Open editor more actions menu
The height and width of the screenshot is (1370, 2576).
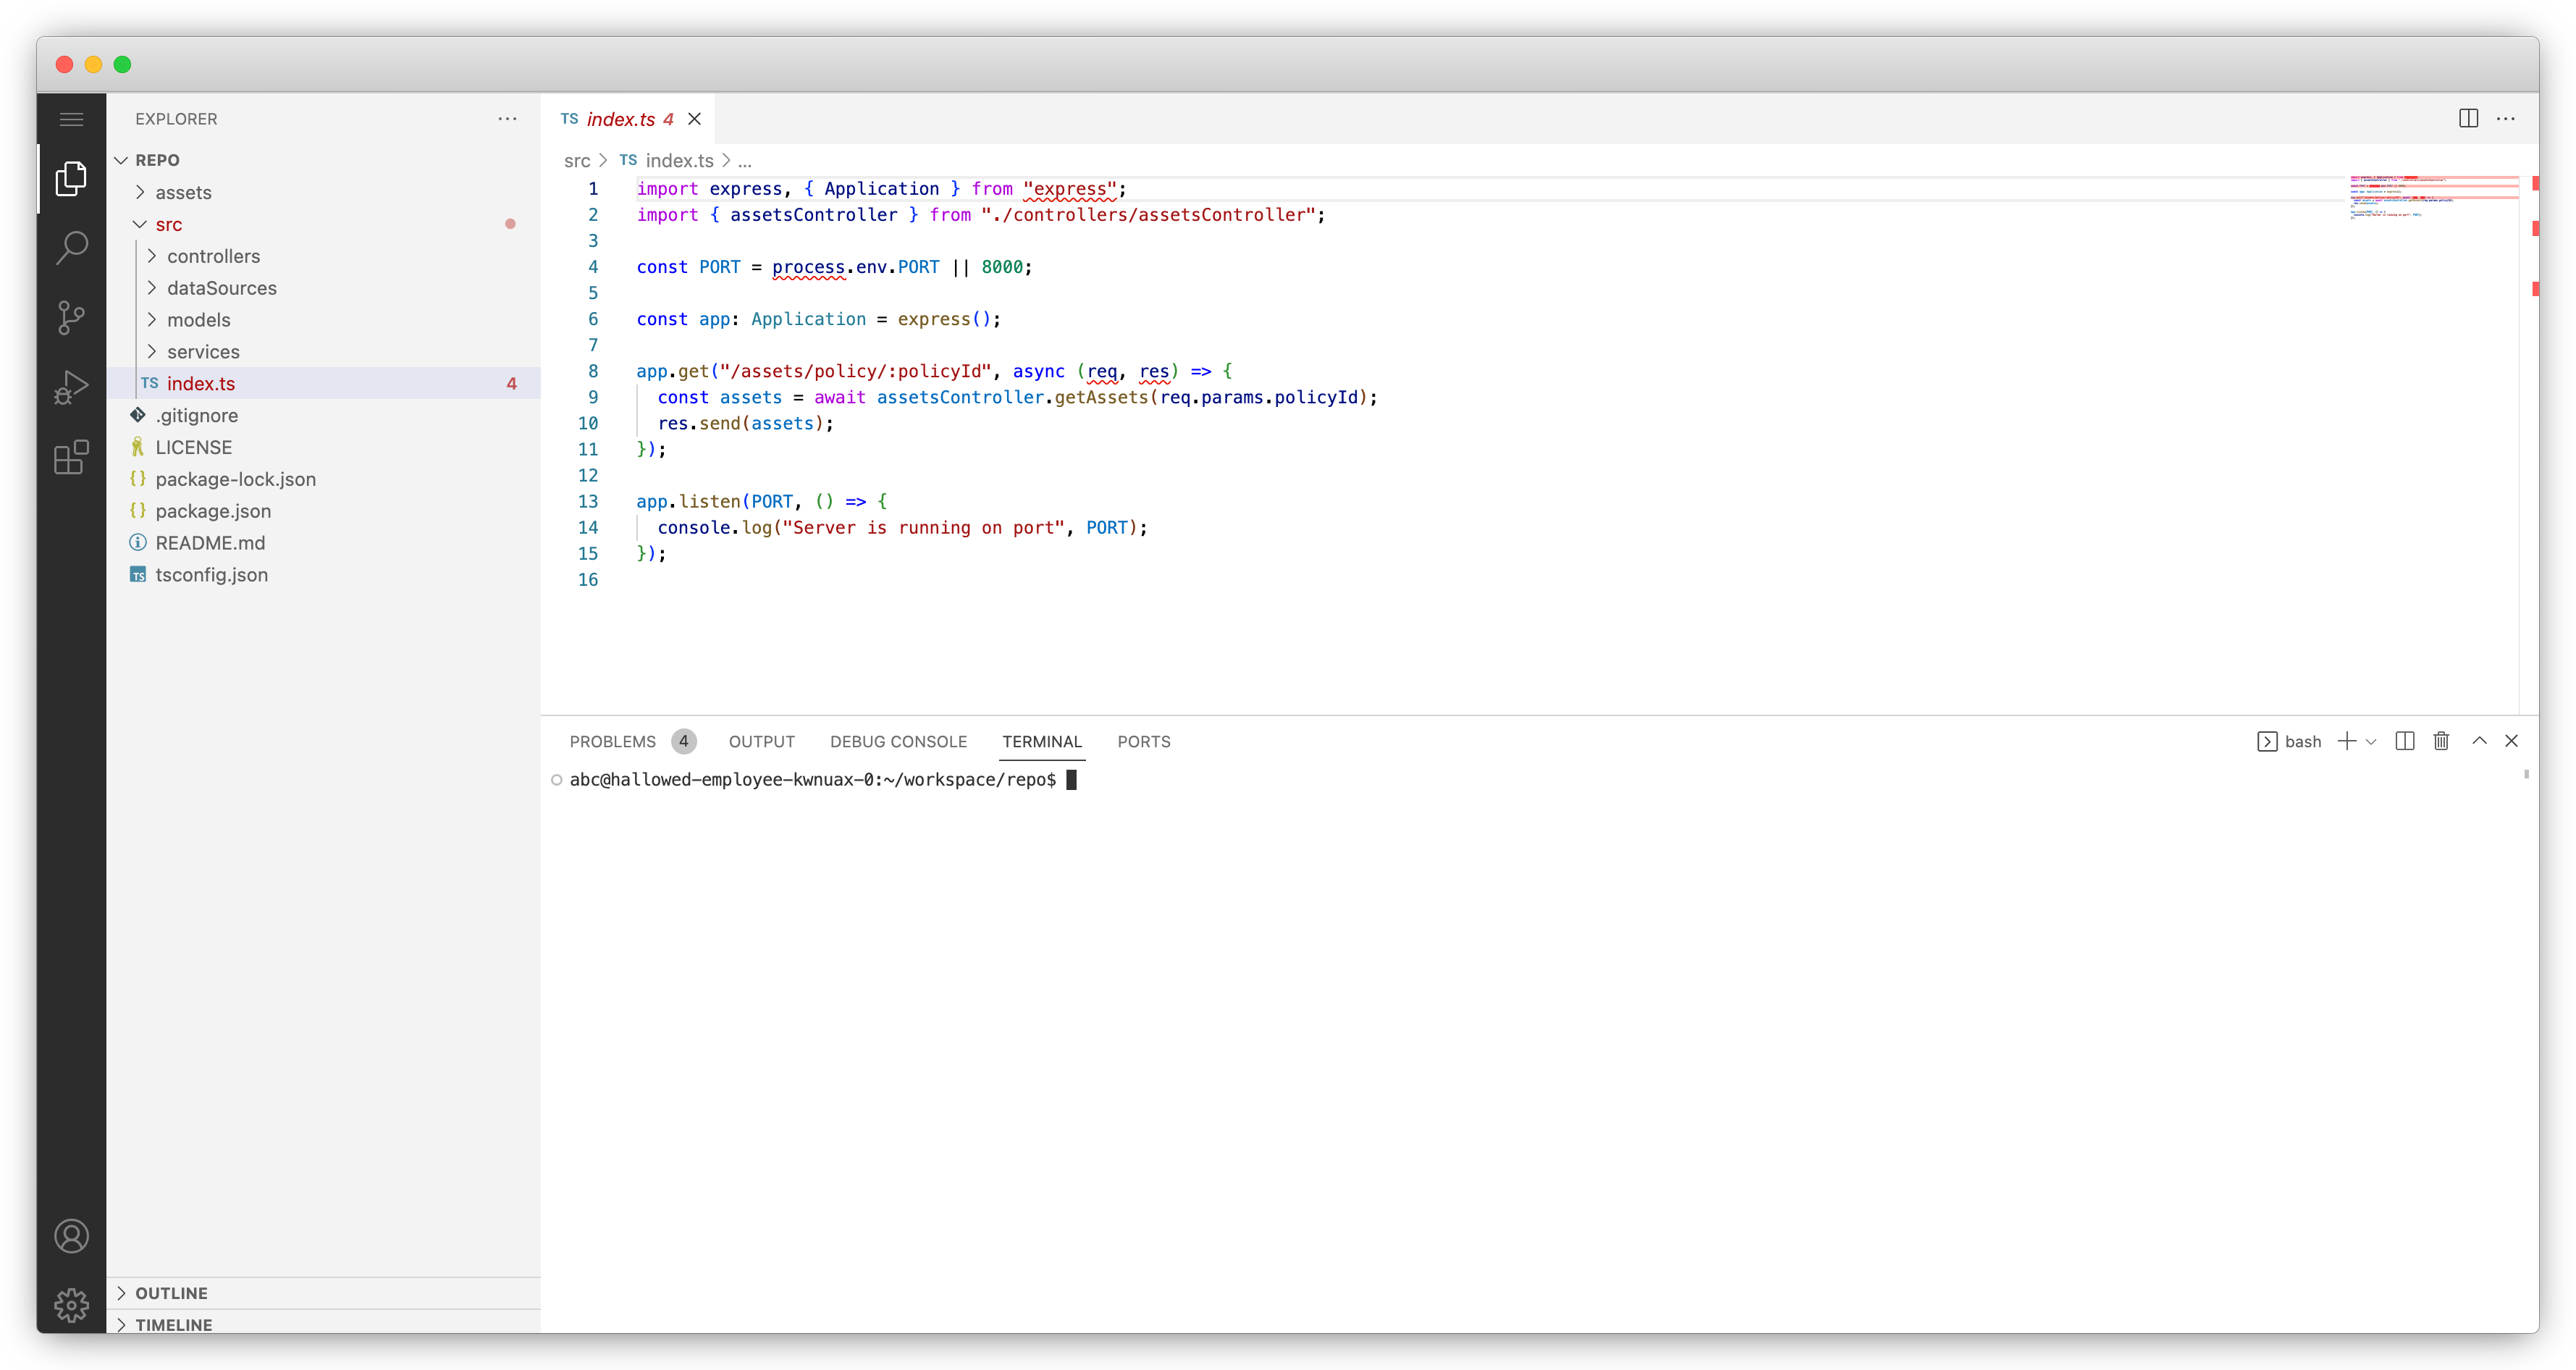pyautogui.click(x=2505, y=118)
